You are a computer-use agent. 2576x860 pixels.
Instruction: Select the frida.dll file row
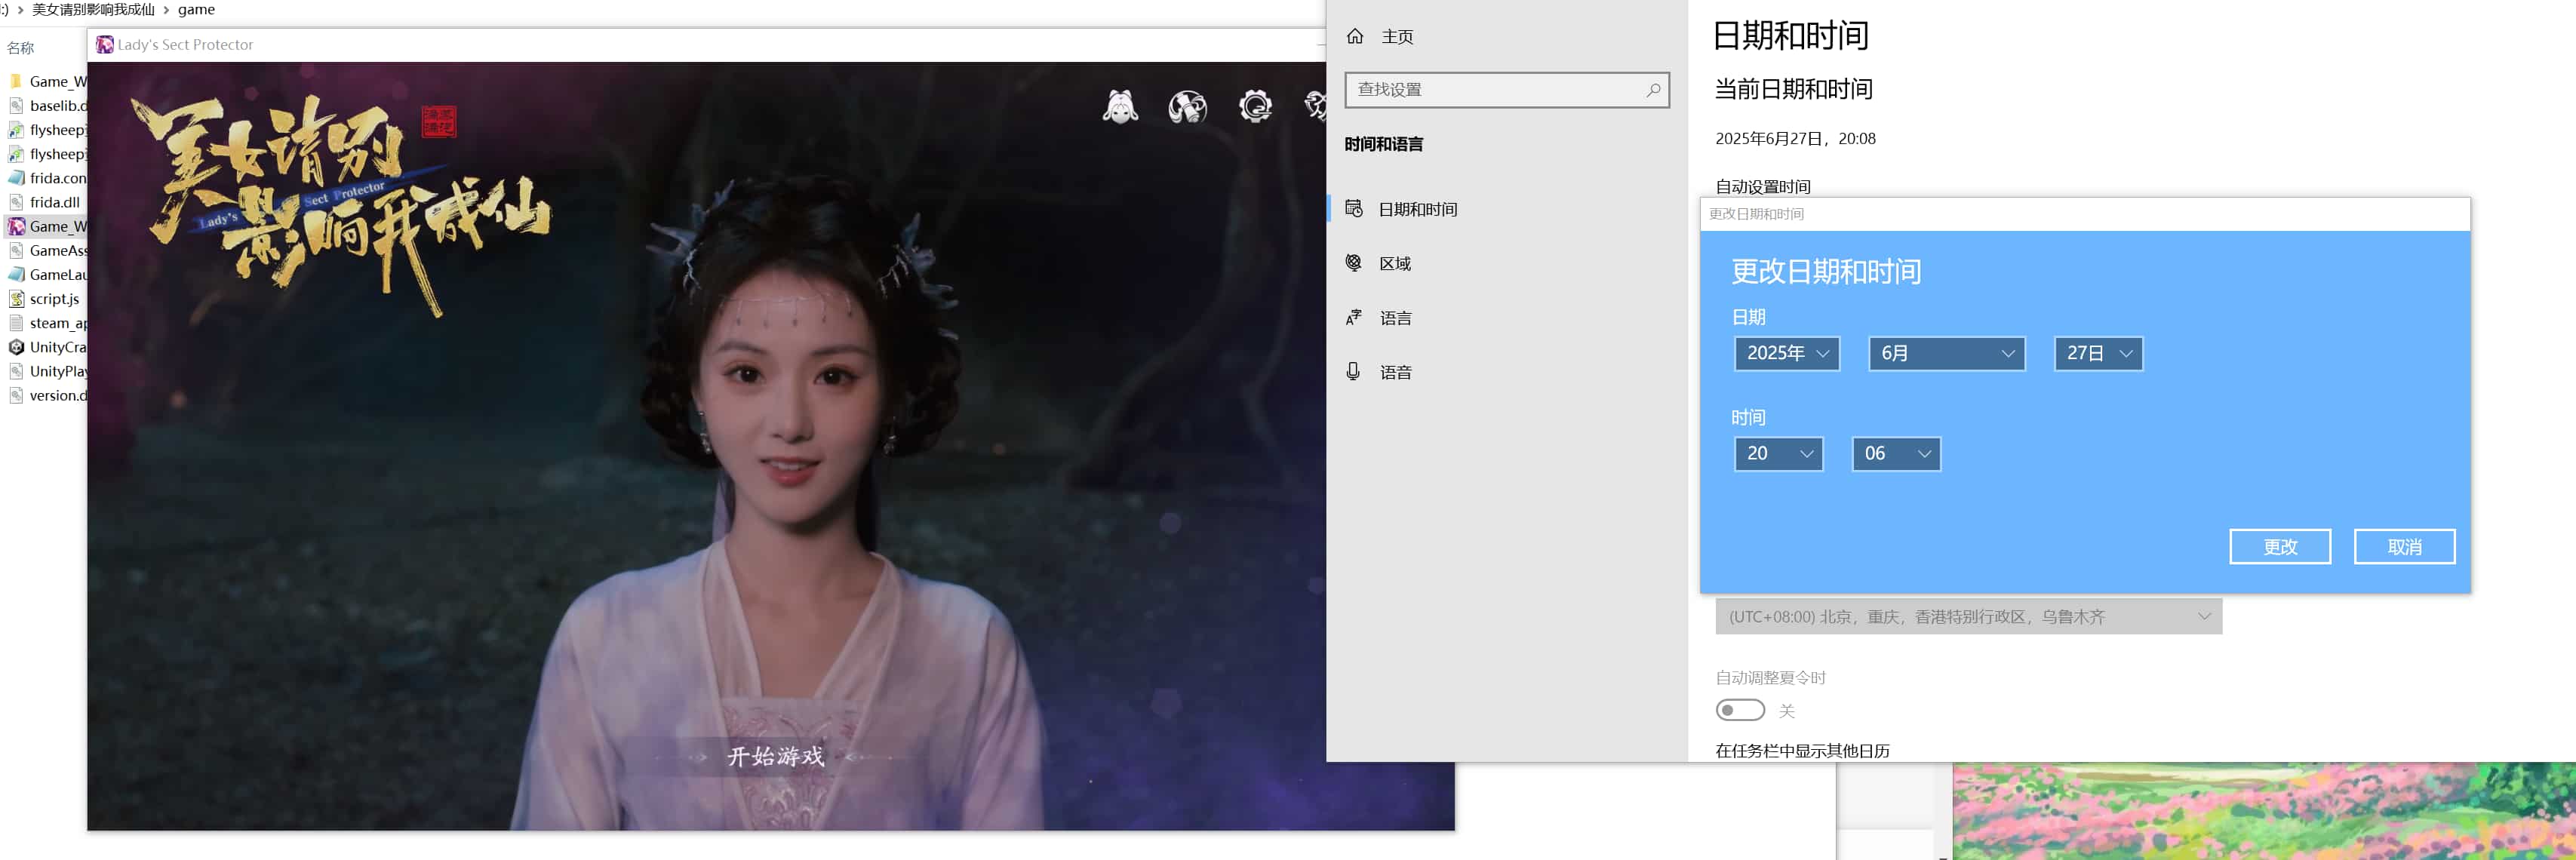pos(47,202)
